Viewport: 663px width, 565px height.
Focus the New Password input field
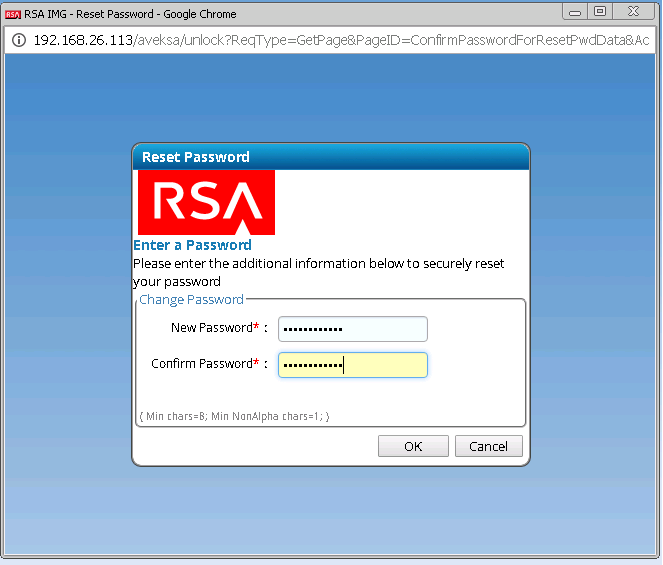click(x=352, y=329)
